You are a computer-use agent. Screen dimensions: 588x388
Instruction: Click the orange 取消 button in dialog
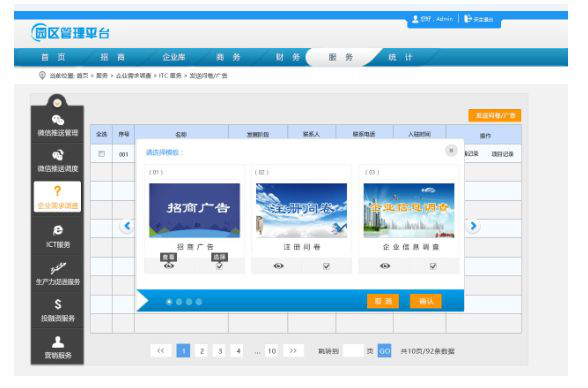tap(383, 301)
